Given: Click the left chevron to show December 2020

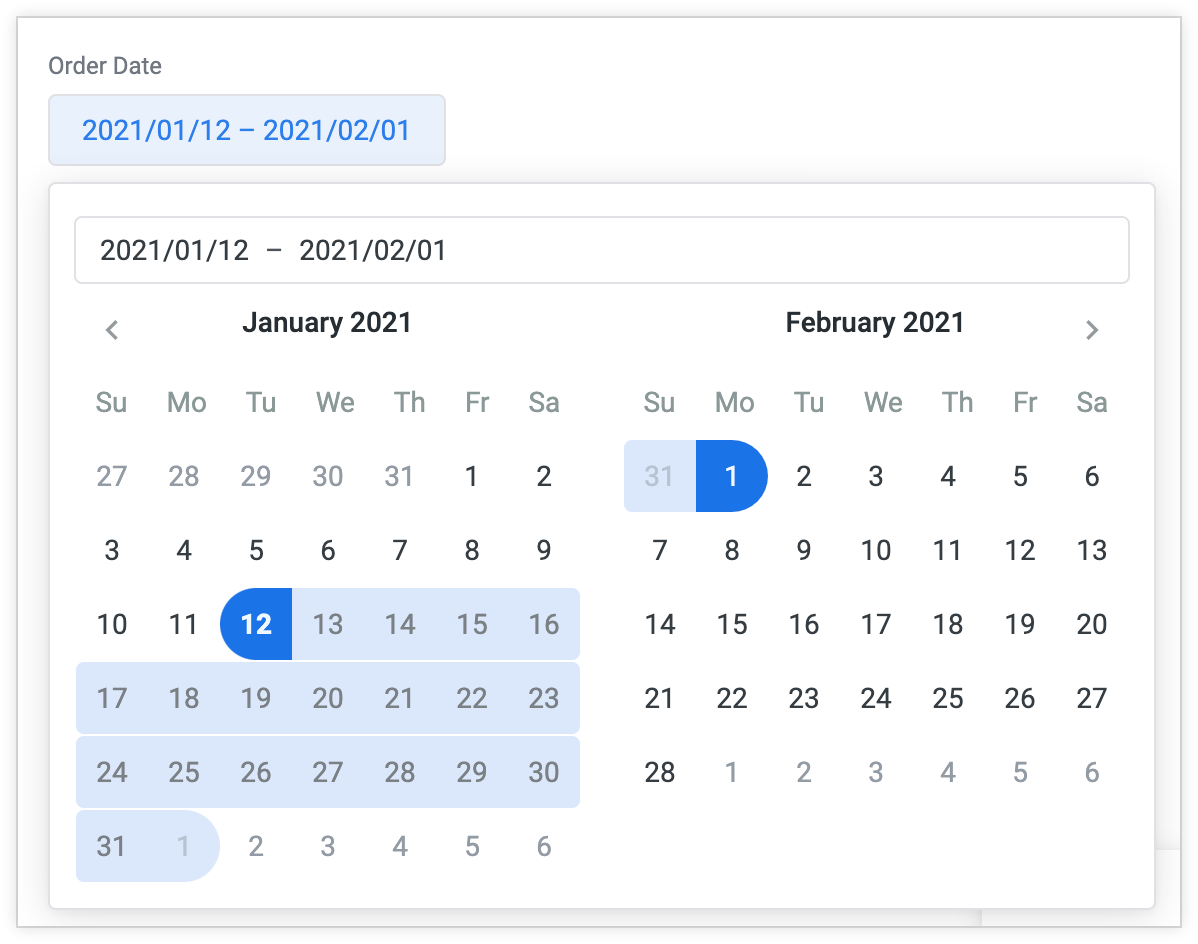Looking at the screenshot, I should pyautogui.click(x=112, y=330).
